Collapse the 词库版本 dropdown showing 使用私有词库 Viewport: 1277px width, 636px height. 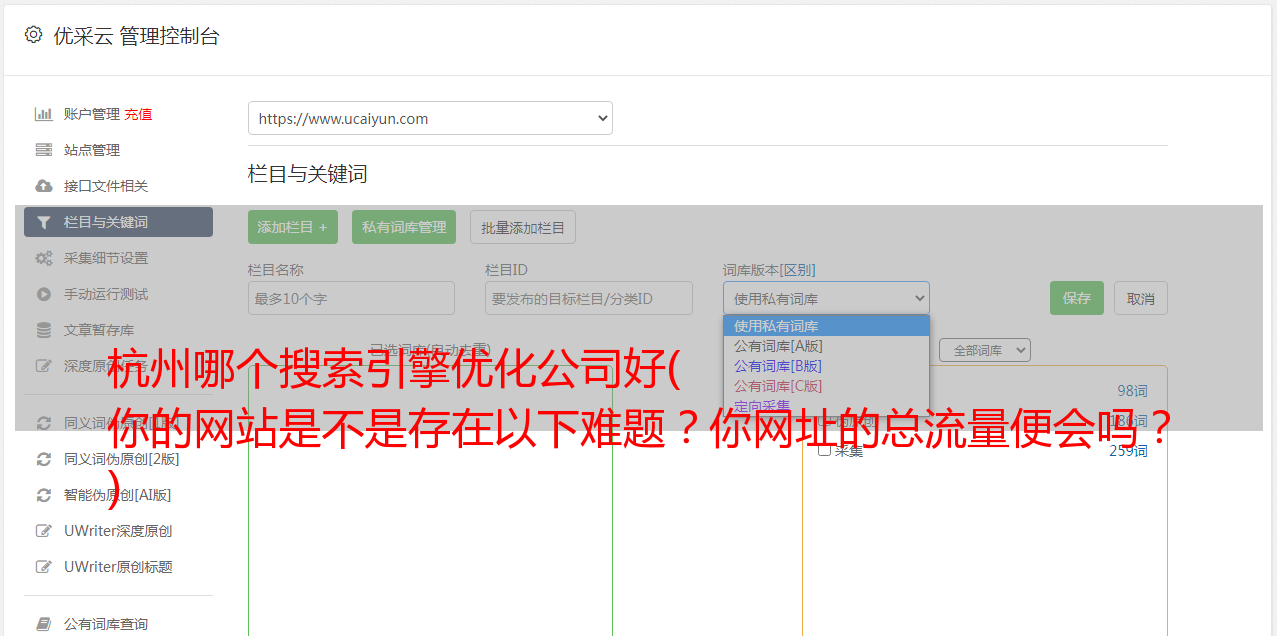click(826, 298)
